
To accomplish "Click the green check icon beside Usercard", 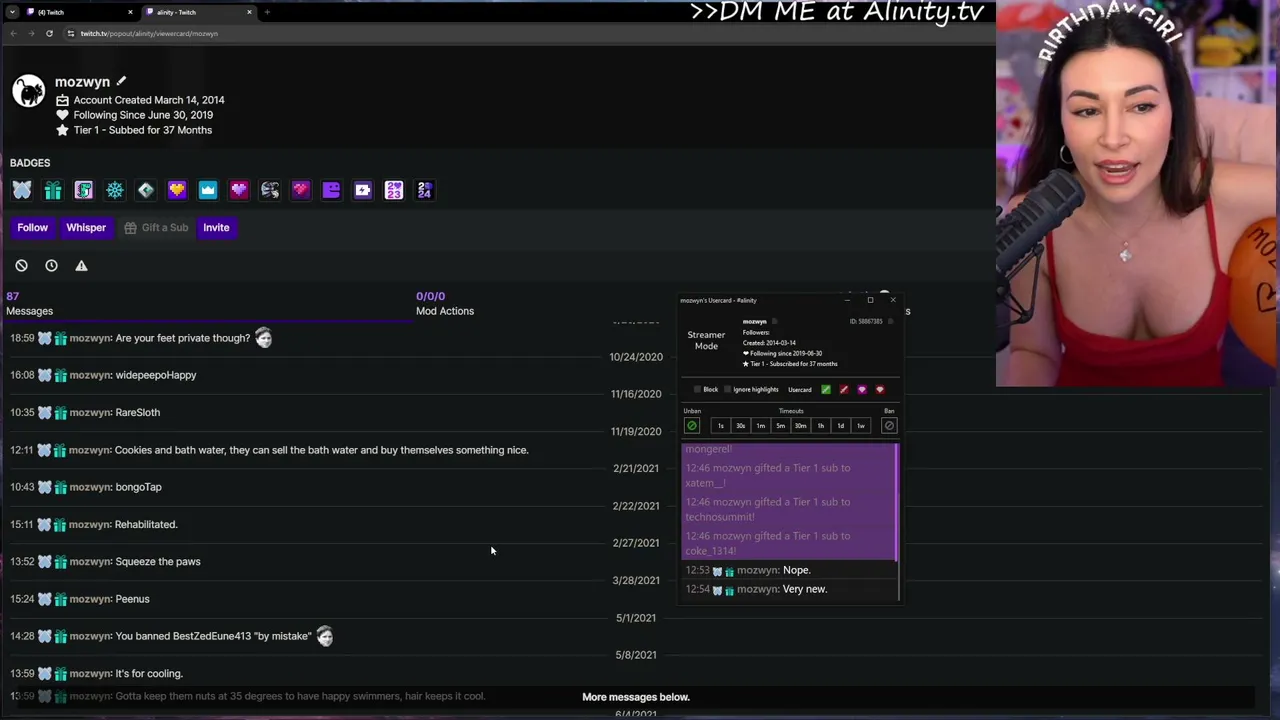I will click(x=826, y=390).
